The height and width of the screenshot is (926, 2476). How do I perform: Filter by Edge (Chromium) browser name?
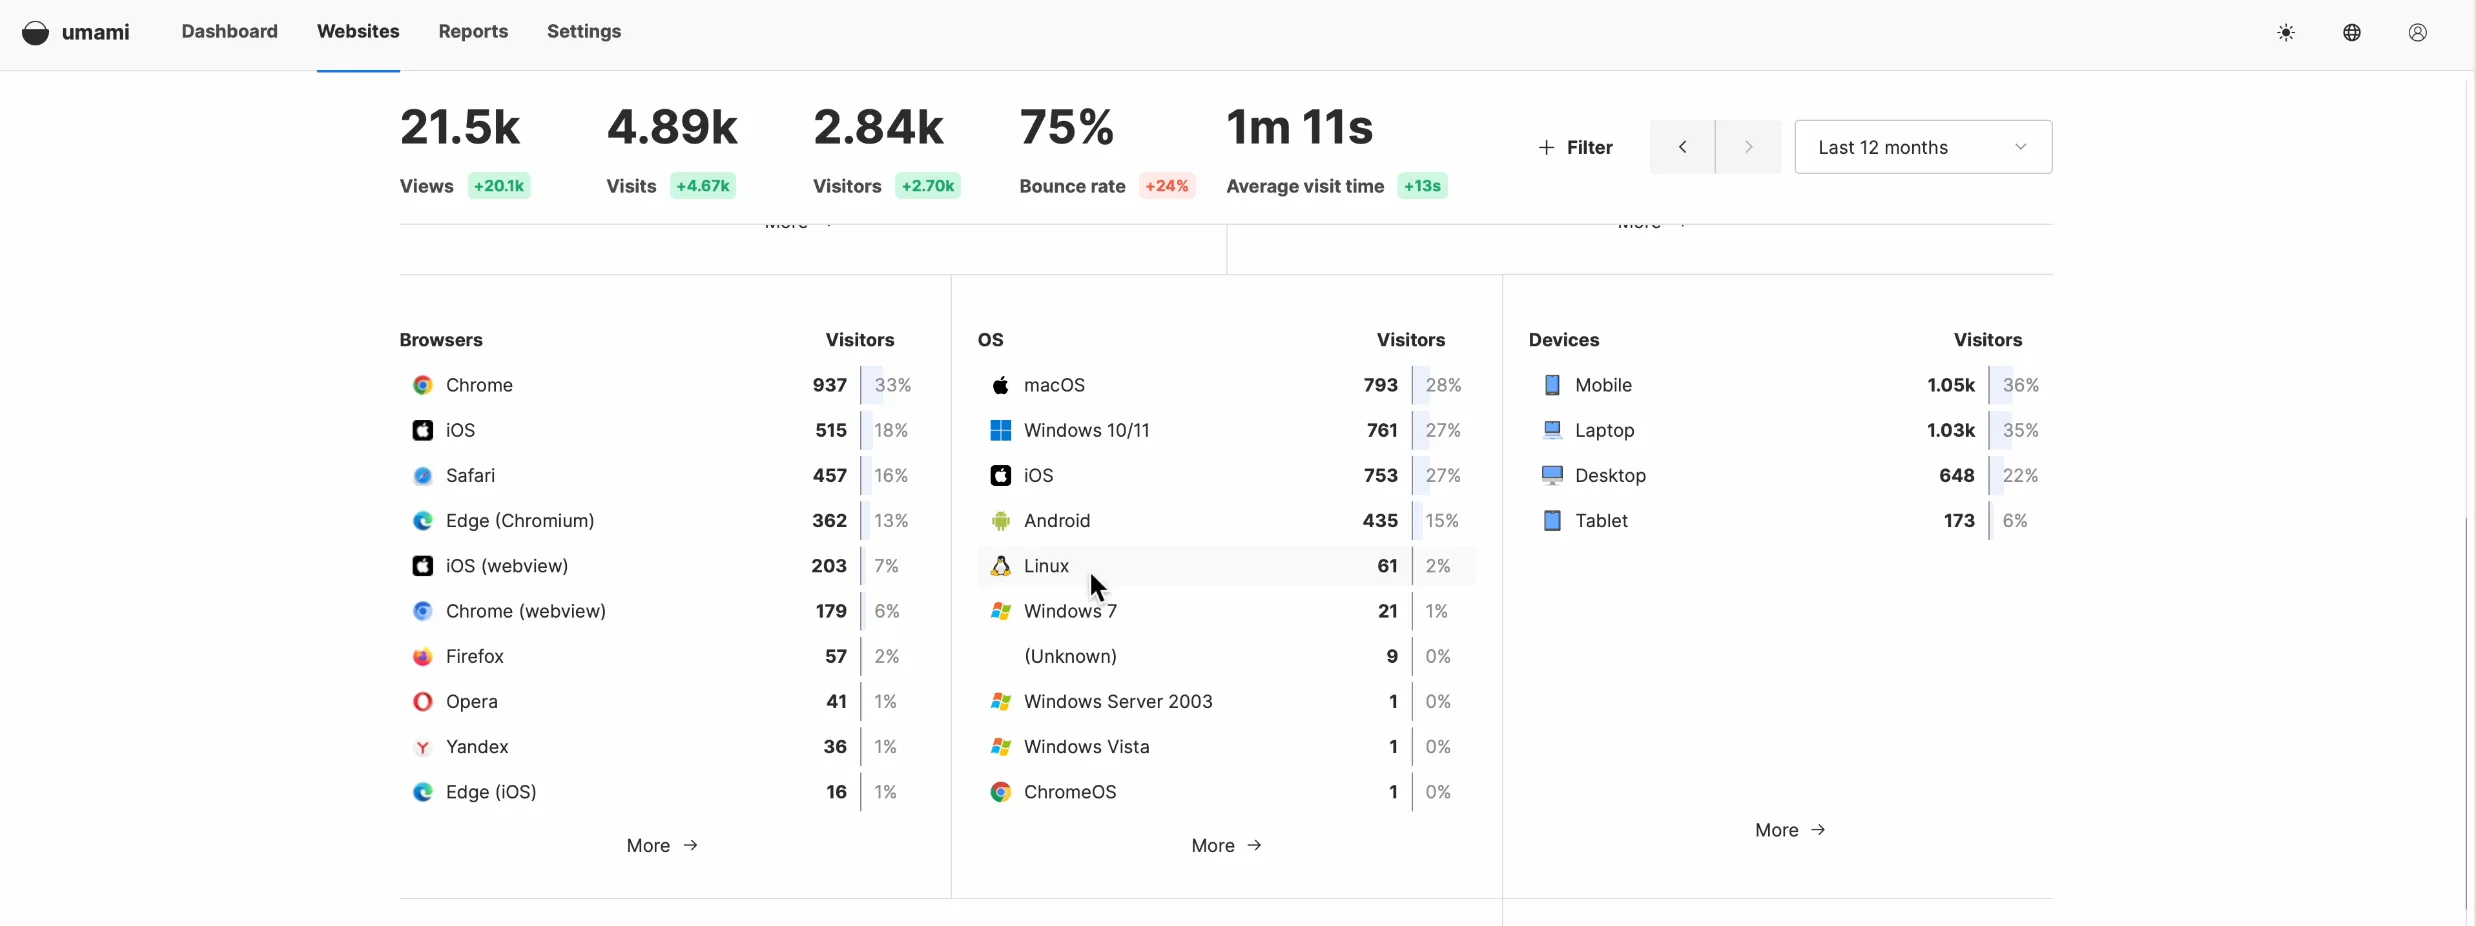520,521
